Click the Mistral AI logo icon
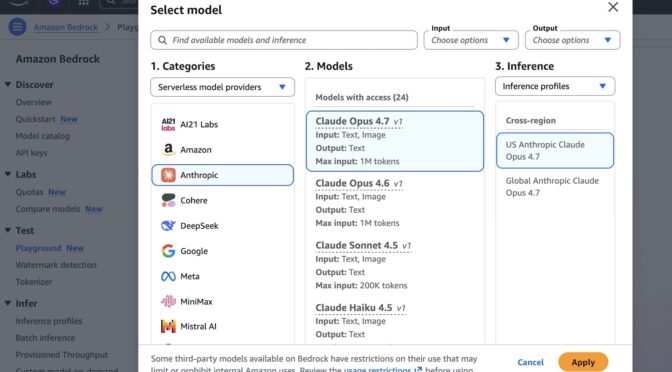This screenshot has height=372, width=672. point(168,327)
